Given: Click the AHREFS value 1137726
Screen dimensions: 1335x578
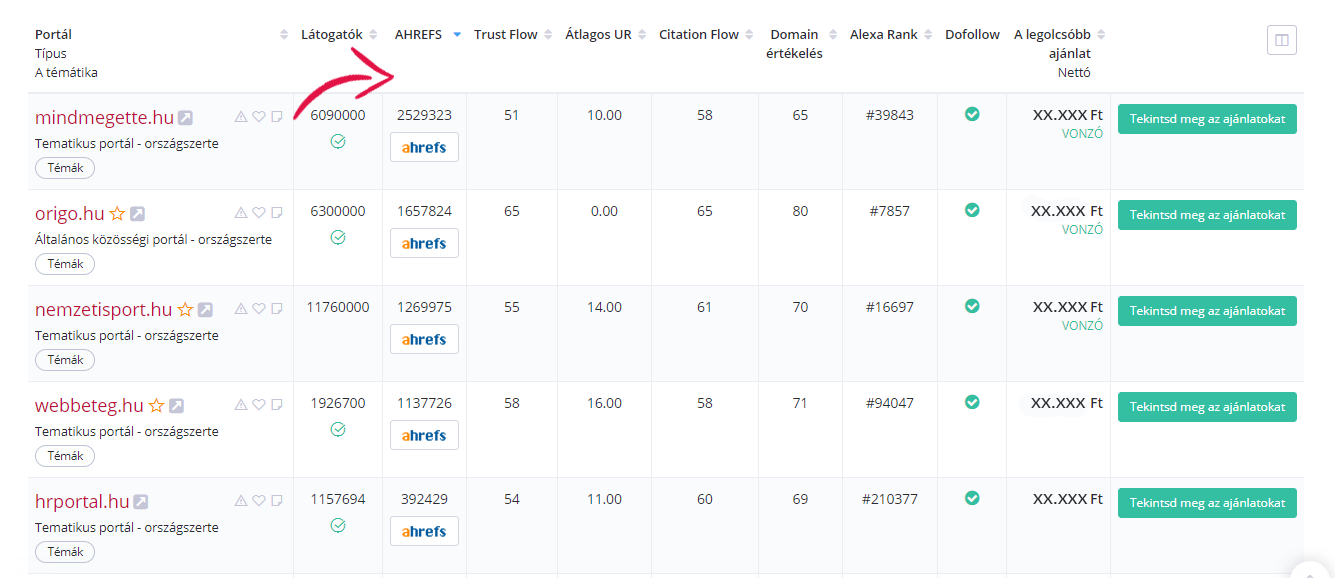Looking at the screenshot, I should (424, 403).
